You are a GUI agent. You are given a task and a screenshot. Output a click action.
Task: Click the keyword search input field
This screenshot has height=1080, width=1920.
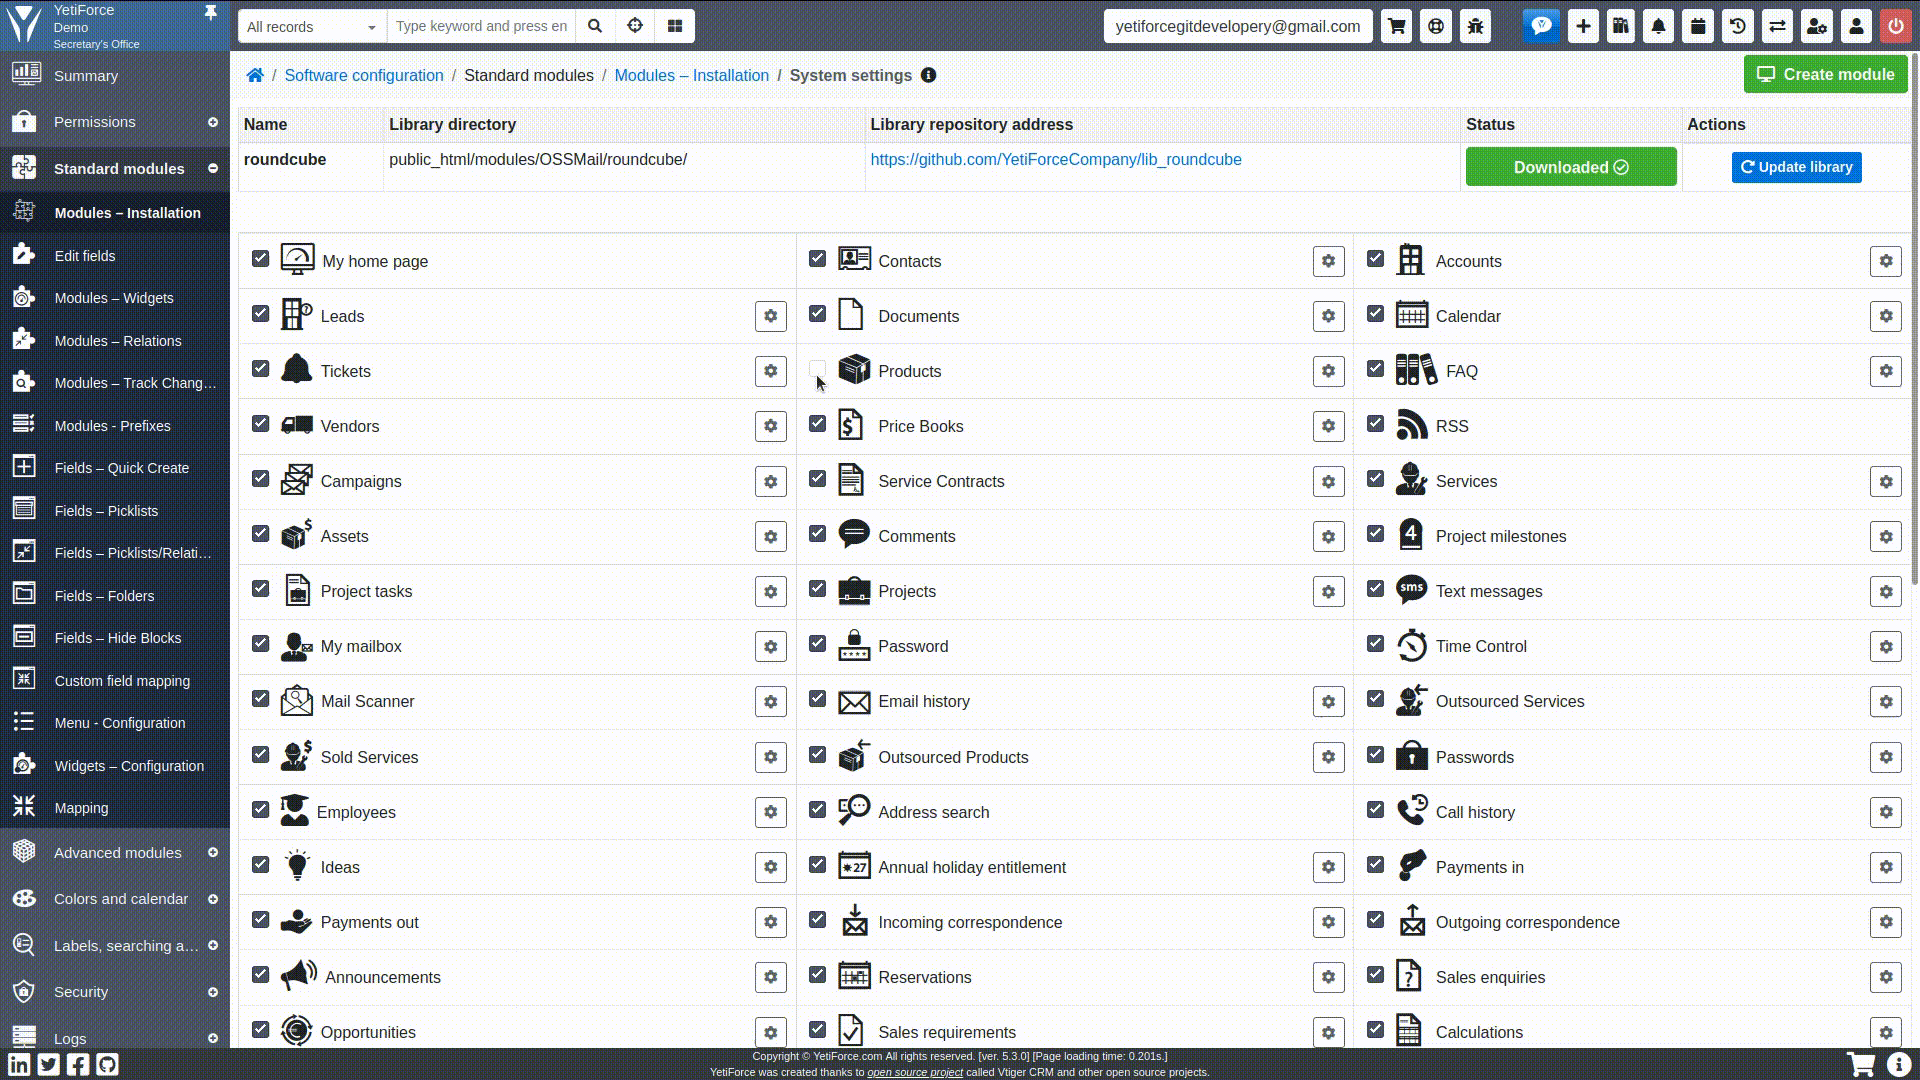[x=481, y=27]
